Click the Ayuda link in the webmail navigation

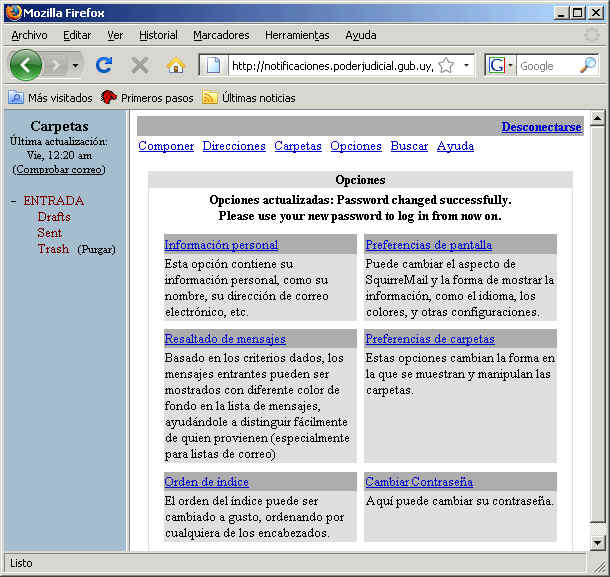pyautogui.click(x=455, y=146)
